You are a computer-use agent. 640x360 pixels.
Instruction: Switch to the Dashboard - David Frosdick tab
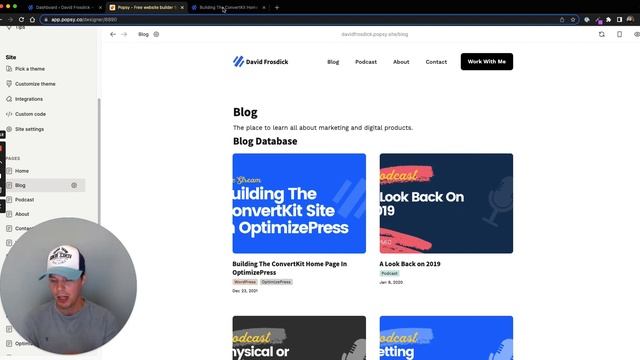(64, 7)
